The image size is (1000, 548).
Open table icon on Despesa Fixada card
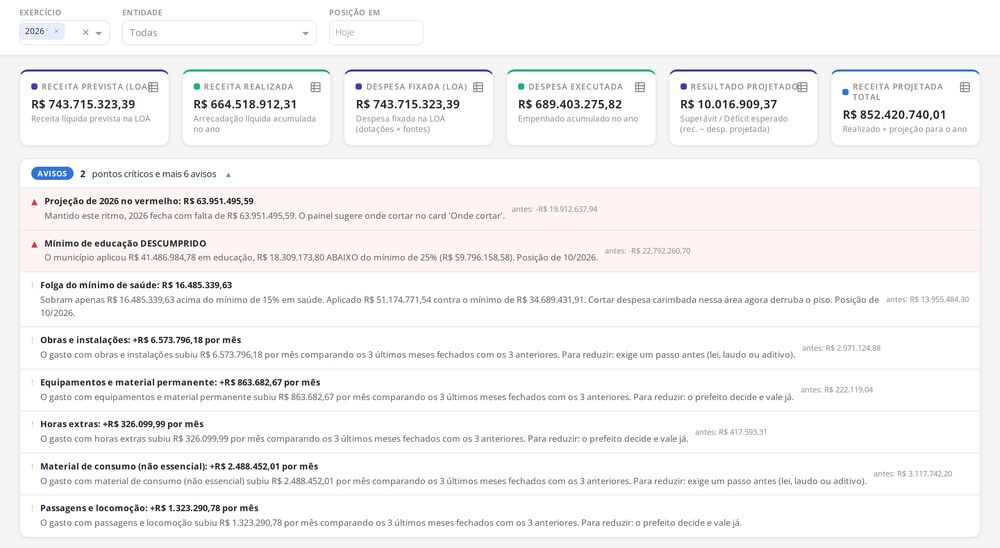[x=478, y=87]
